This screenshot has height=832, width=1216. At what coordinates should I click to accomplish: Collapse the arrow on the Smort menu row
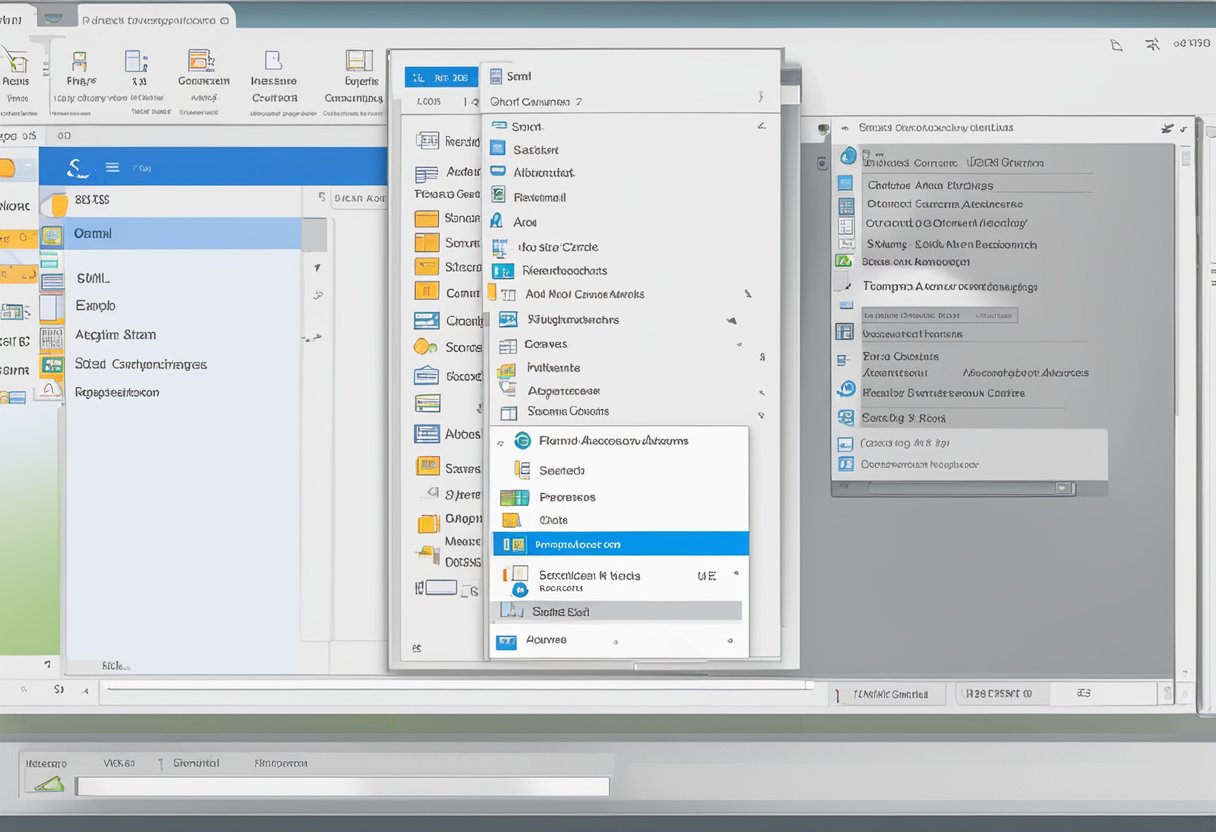761,126
